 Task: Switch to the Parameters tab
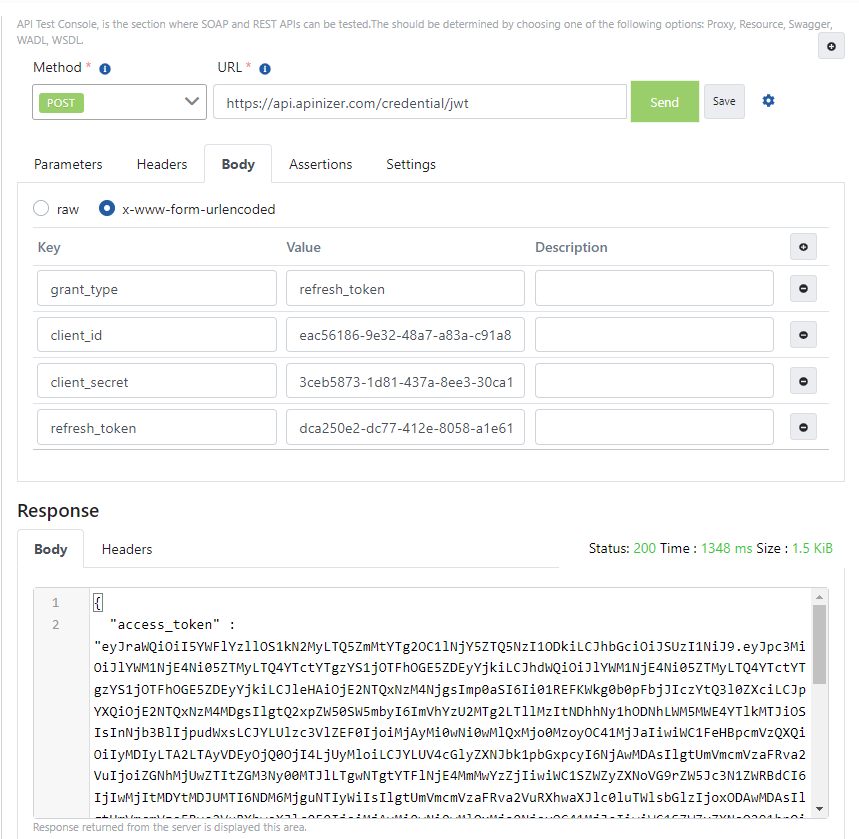click(x=67, y=164)
